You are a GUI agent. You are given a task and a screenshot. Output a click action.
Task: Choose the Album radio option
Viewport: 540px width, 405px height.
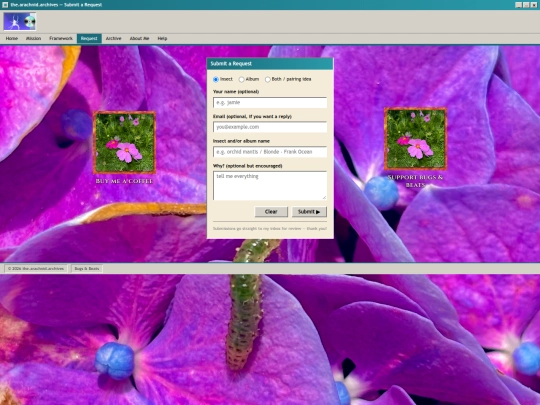tap(241, 80)
